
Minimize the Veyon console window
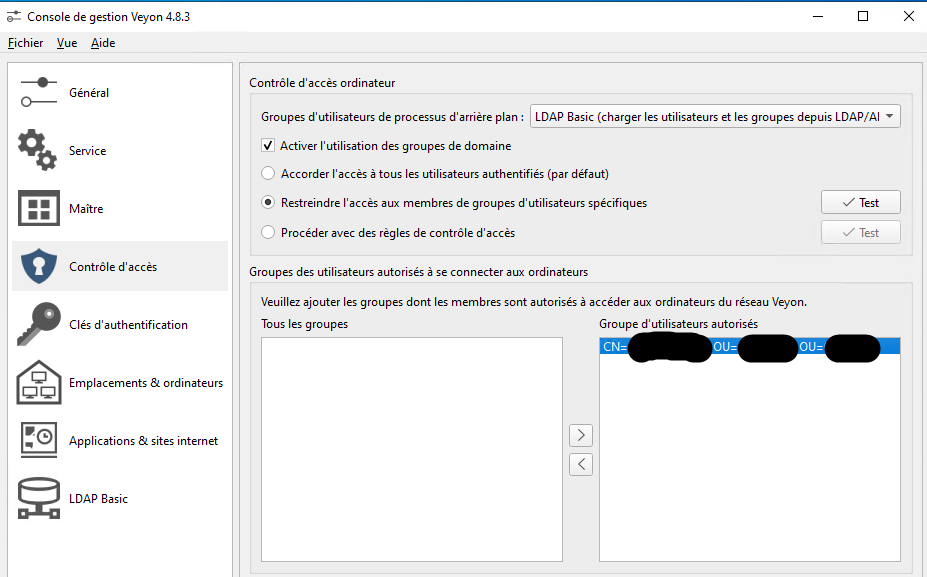coord(818,17)
